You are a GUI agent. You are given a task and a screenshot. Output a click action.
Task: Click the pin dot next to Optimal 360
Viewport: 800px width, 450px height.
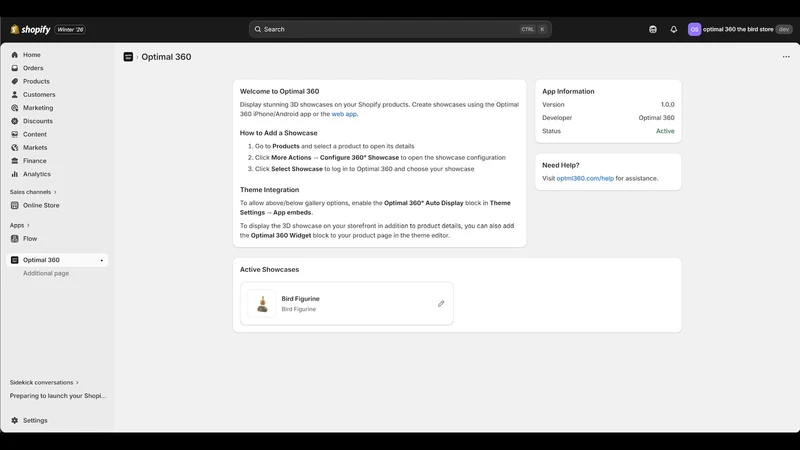click(x=102, y=260)
